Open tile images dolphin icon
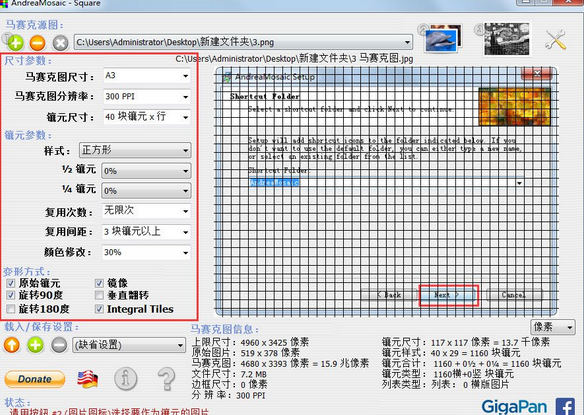The image size is (584, 415). click(x=443, y=38)
